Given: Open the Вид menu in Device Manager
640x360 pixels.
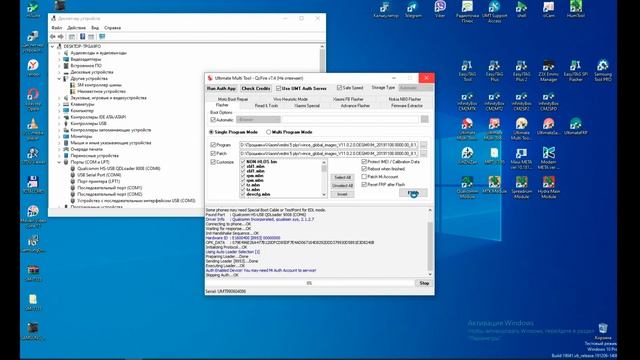Looking at the screenshot, I should point(95,28).
